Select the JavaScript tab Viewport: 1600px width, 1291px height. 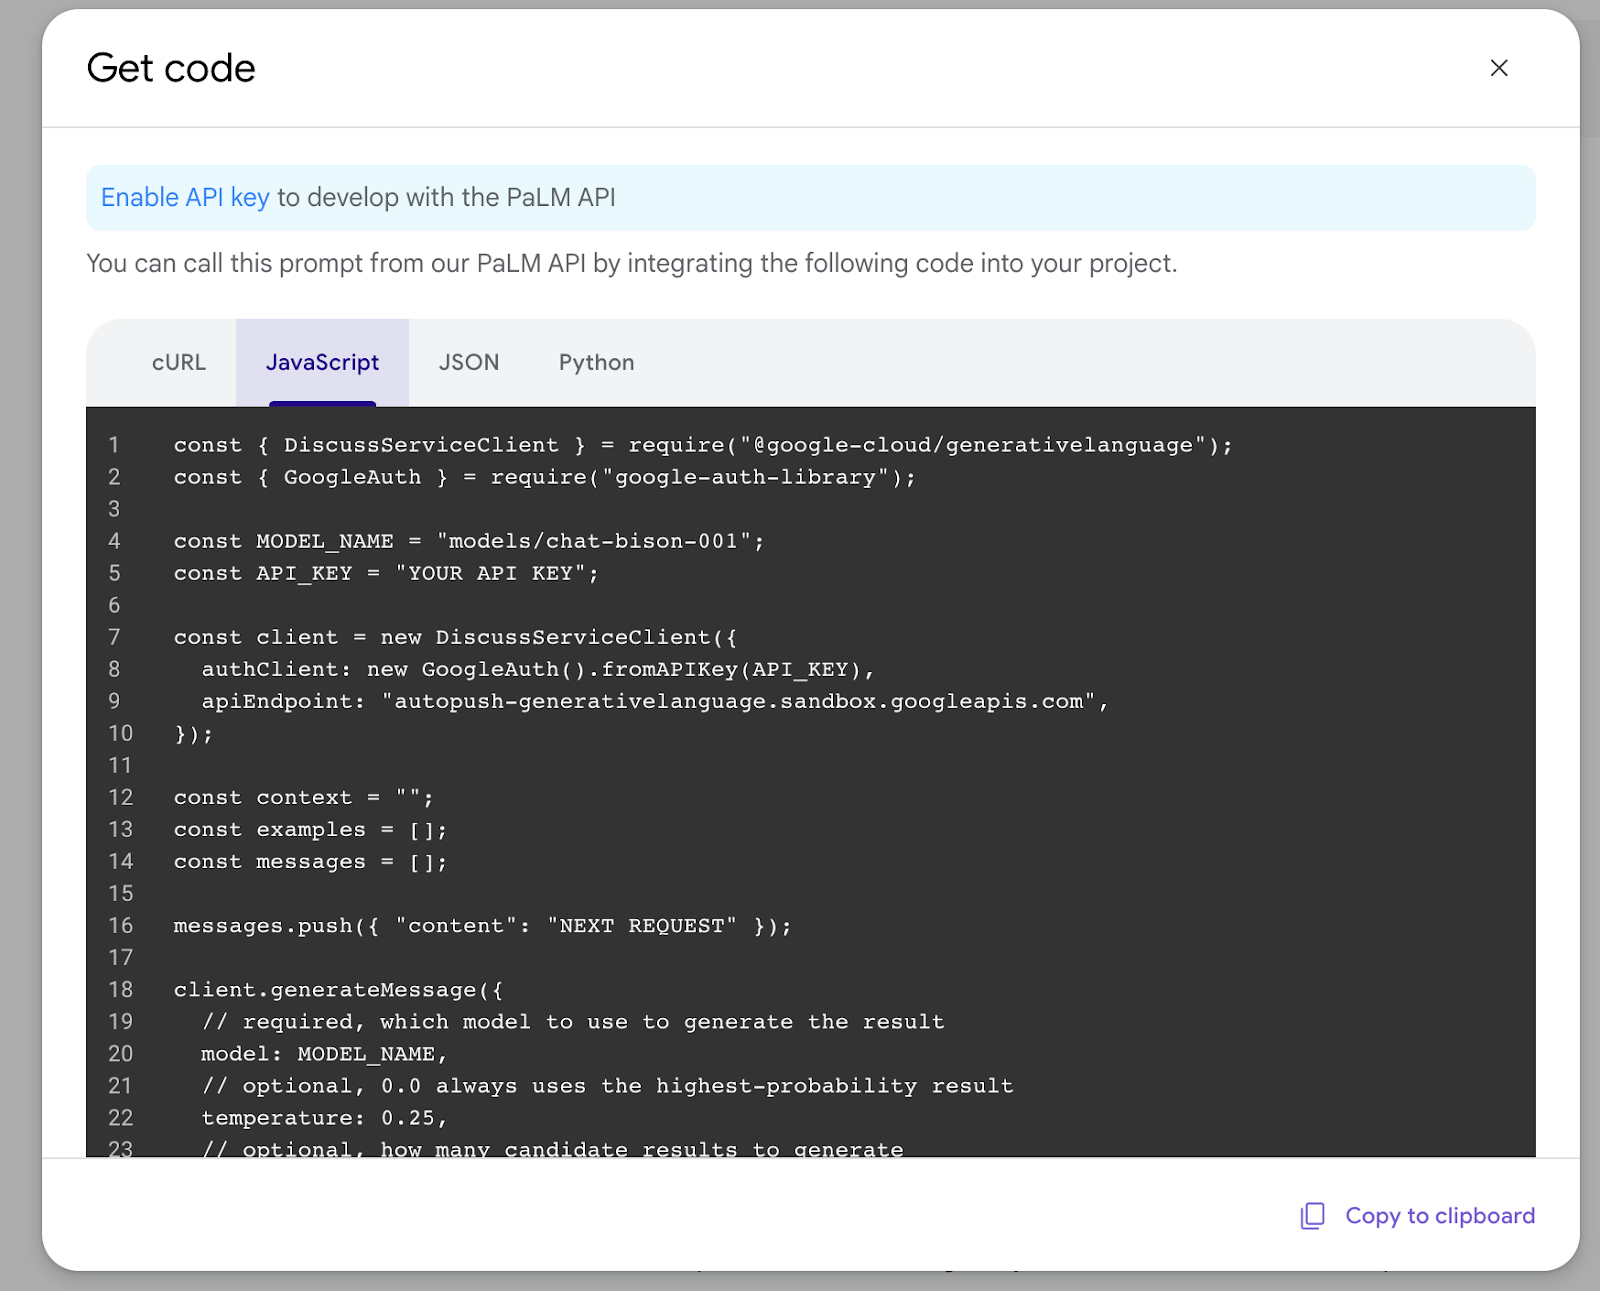pos(322,362)
